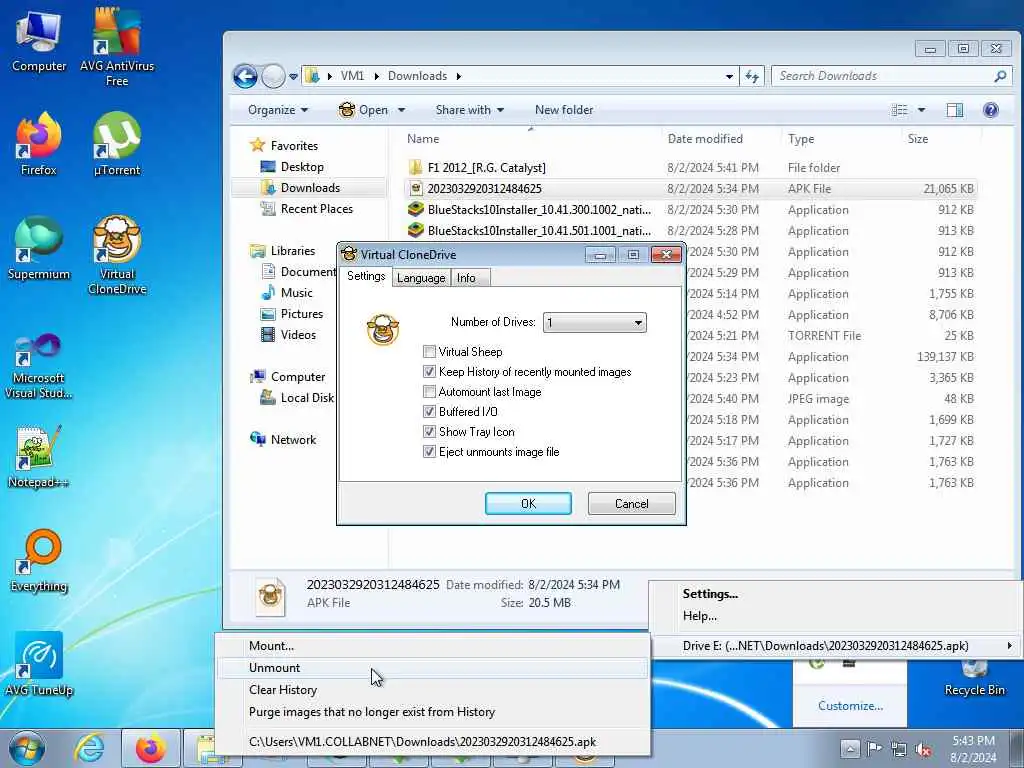Click the network tray icon
Viewport: 1024px width, 768px height.
899,748
